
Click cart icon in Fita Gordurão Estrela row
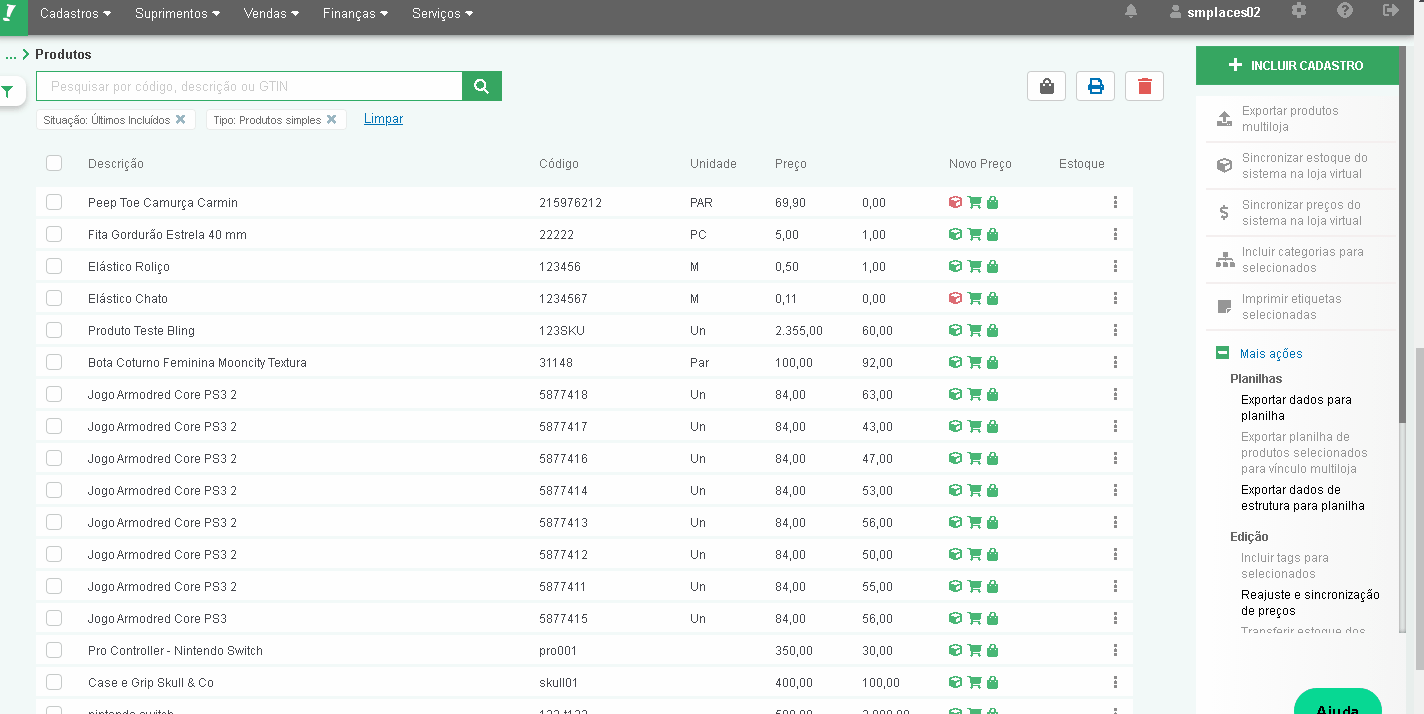pyautogui.click(x=974, y=235)
